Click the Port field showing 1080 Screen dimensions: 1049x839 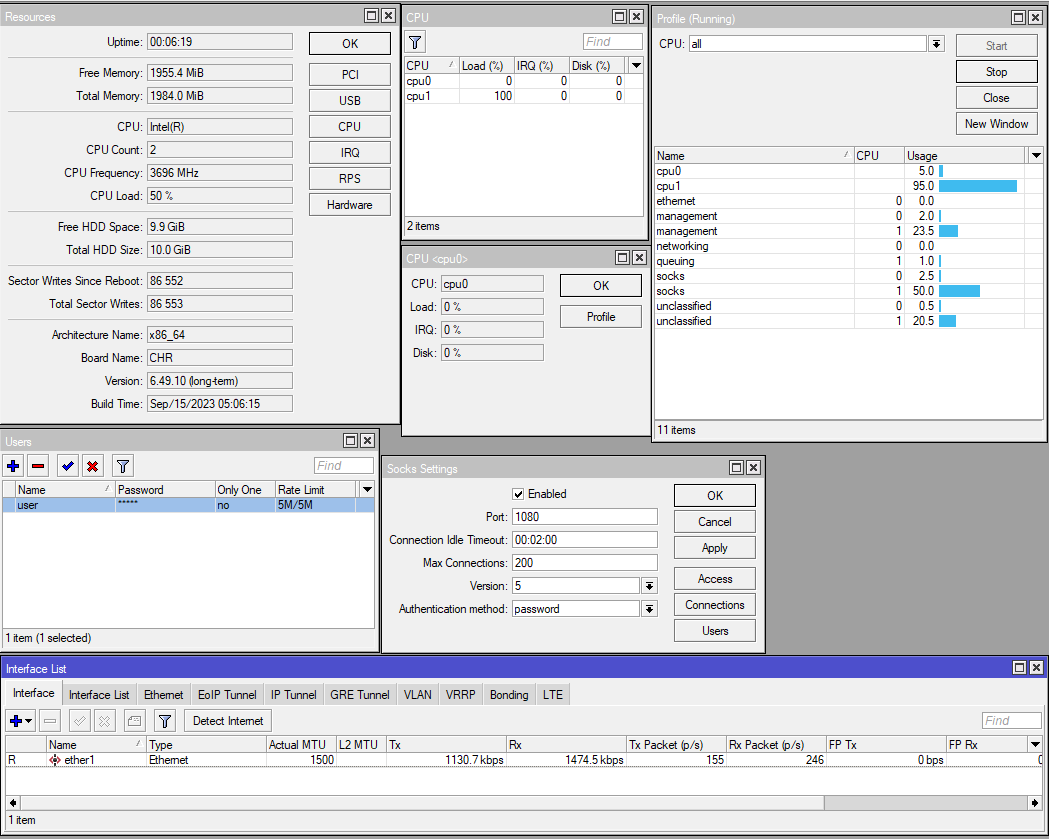[585, 517]
